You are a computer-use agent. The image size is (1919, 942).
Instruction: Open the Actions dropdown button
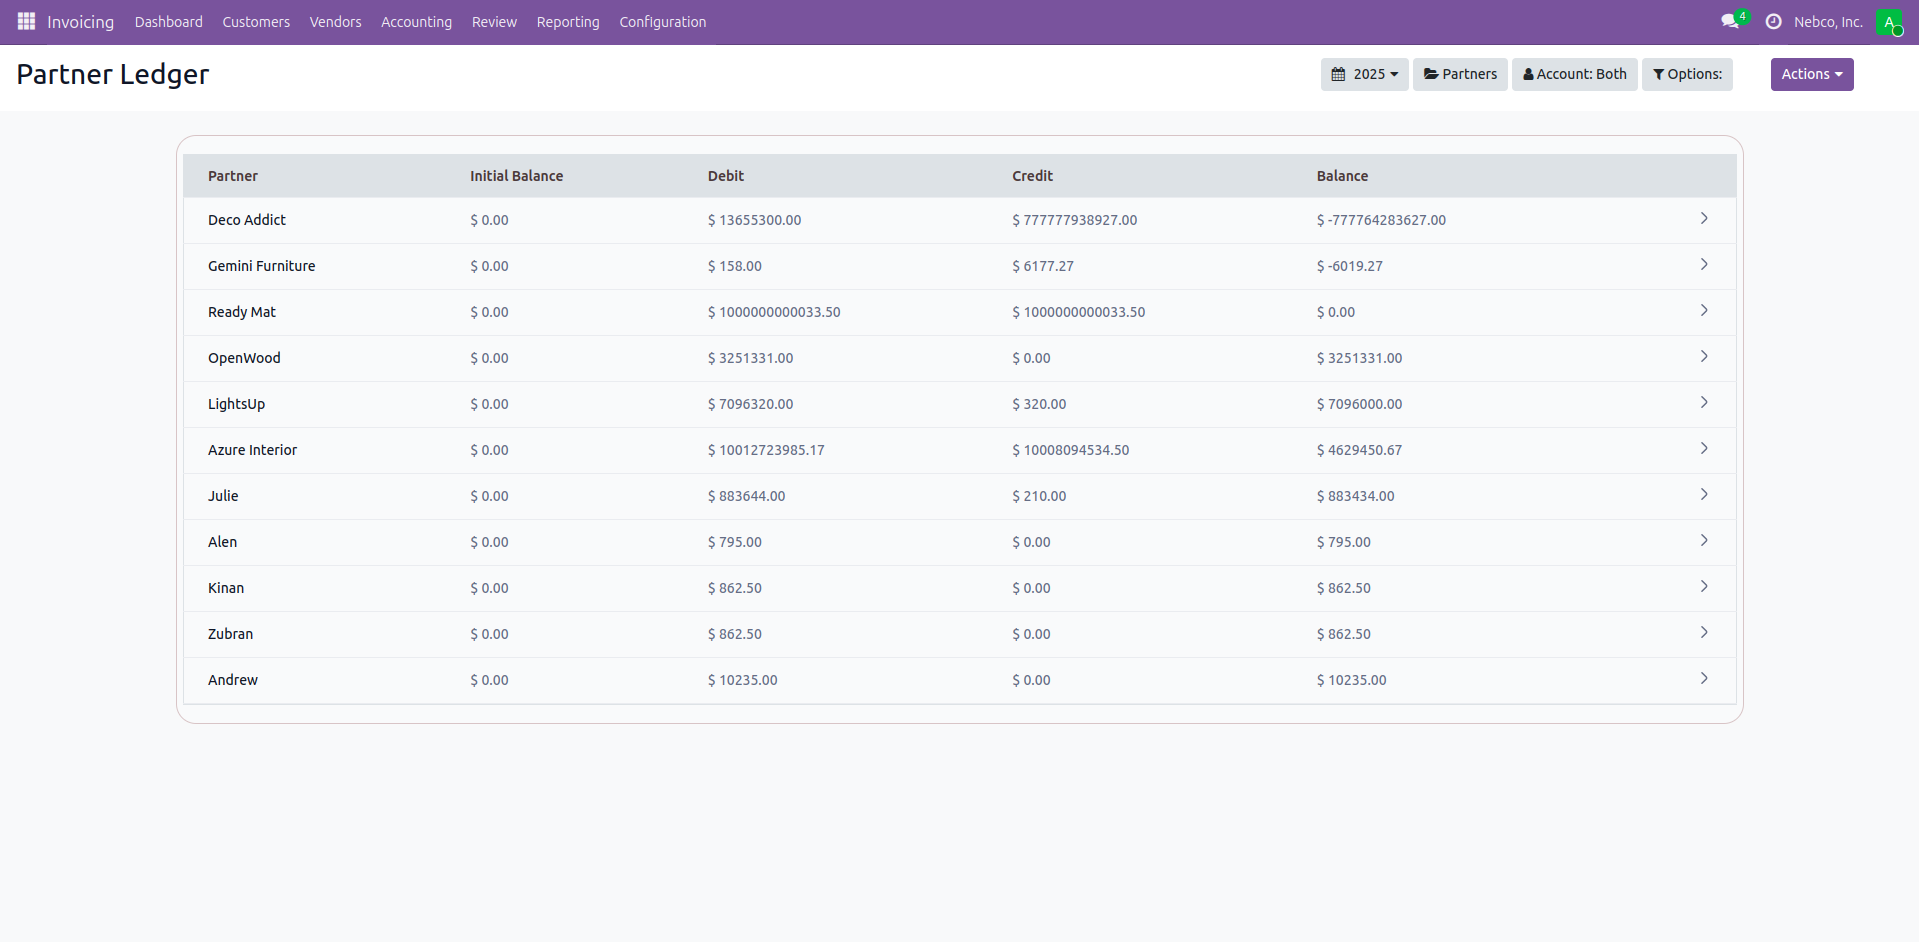point(1811,74)
